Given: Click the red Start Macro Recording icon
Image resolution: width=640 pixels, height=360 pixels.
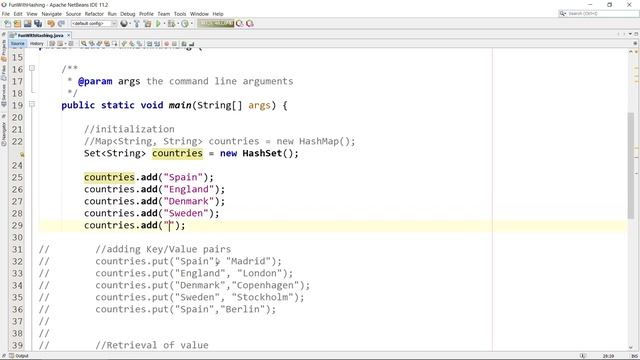Looking at the screenshot, I should [167, 43].
